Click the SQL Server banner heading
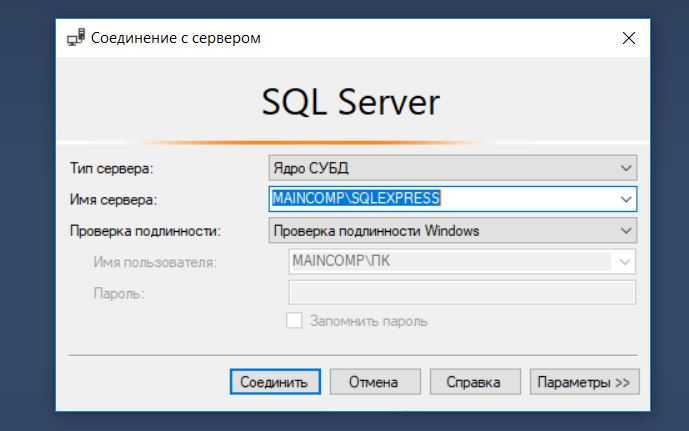The image size is (689, 431). tap(350, 102)
